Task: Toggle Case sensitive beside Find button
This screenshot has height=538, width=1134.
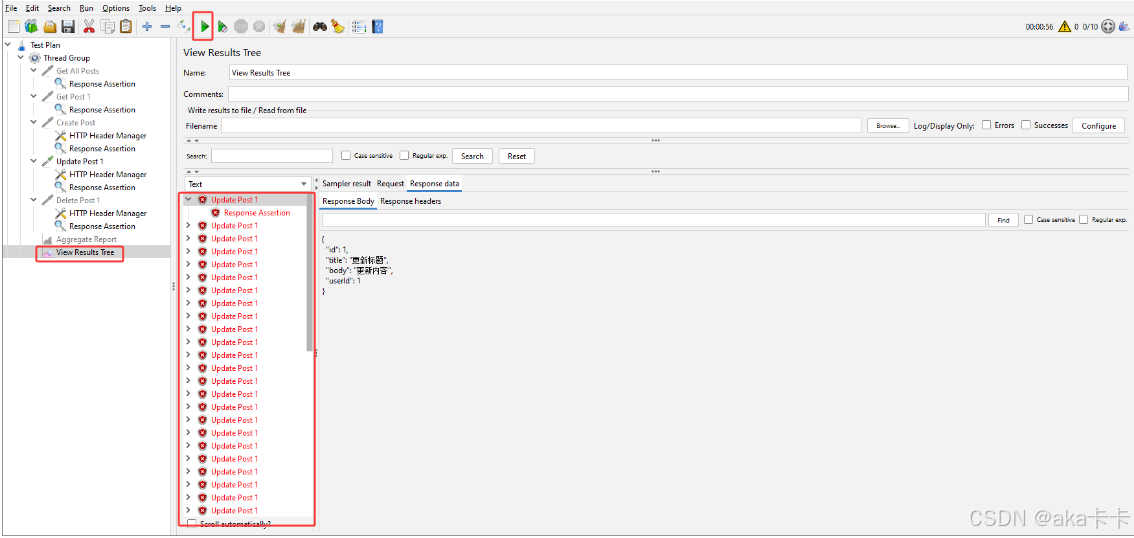Action: click(1028, 220)
